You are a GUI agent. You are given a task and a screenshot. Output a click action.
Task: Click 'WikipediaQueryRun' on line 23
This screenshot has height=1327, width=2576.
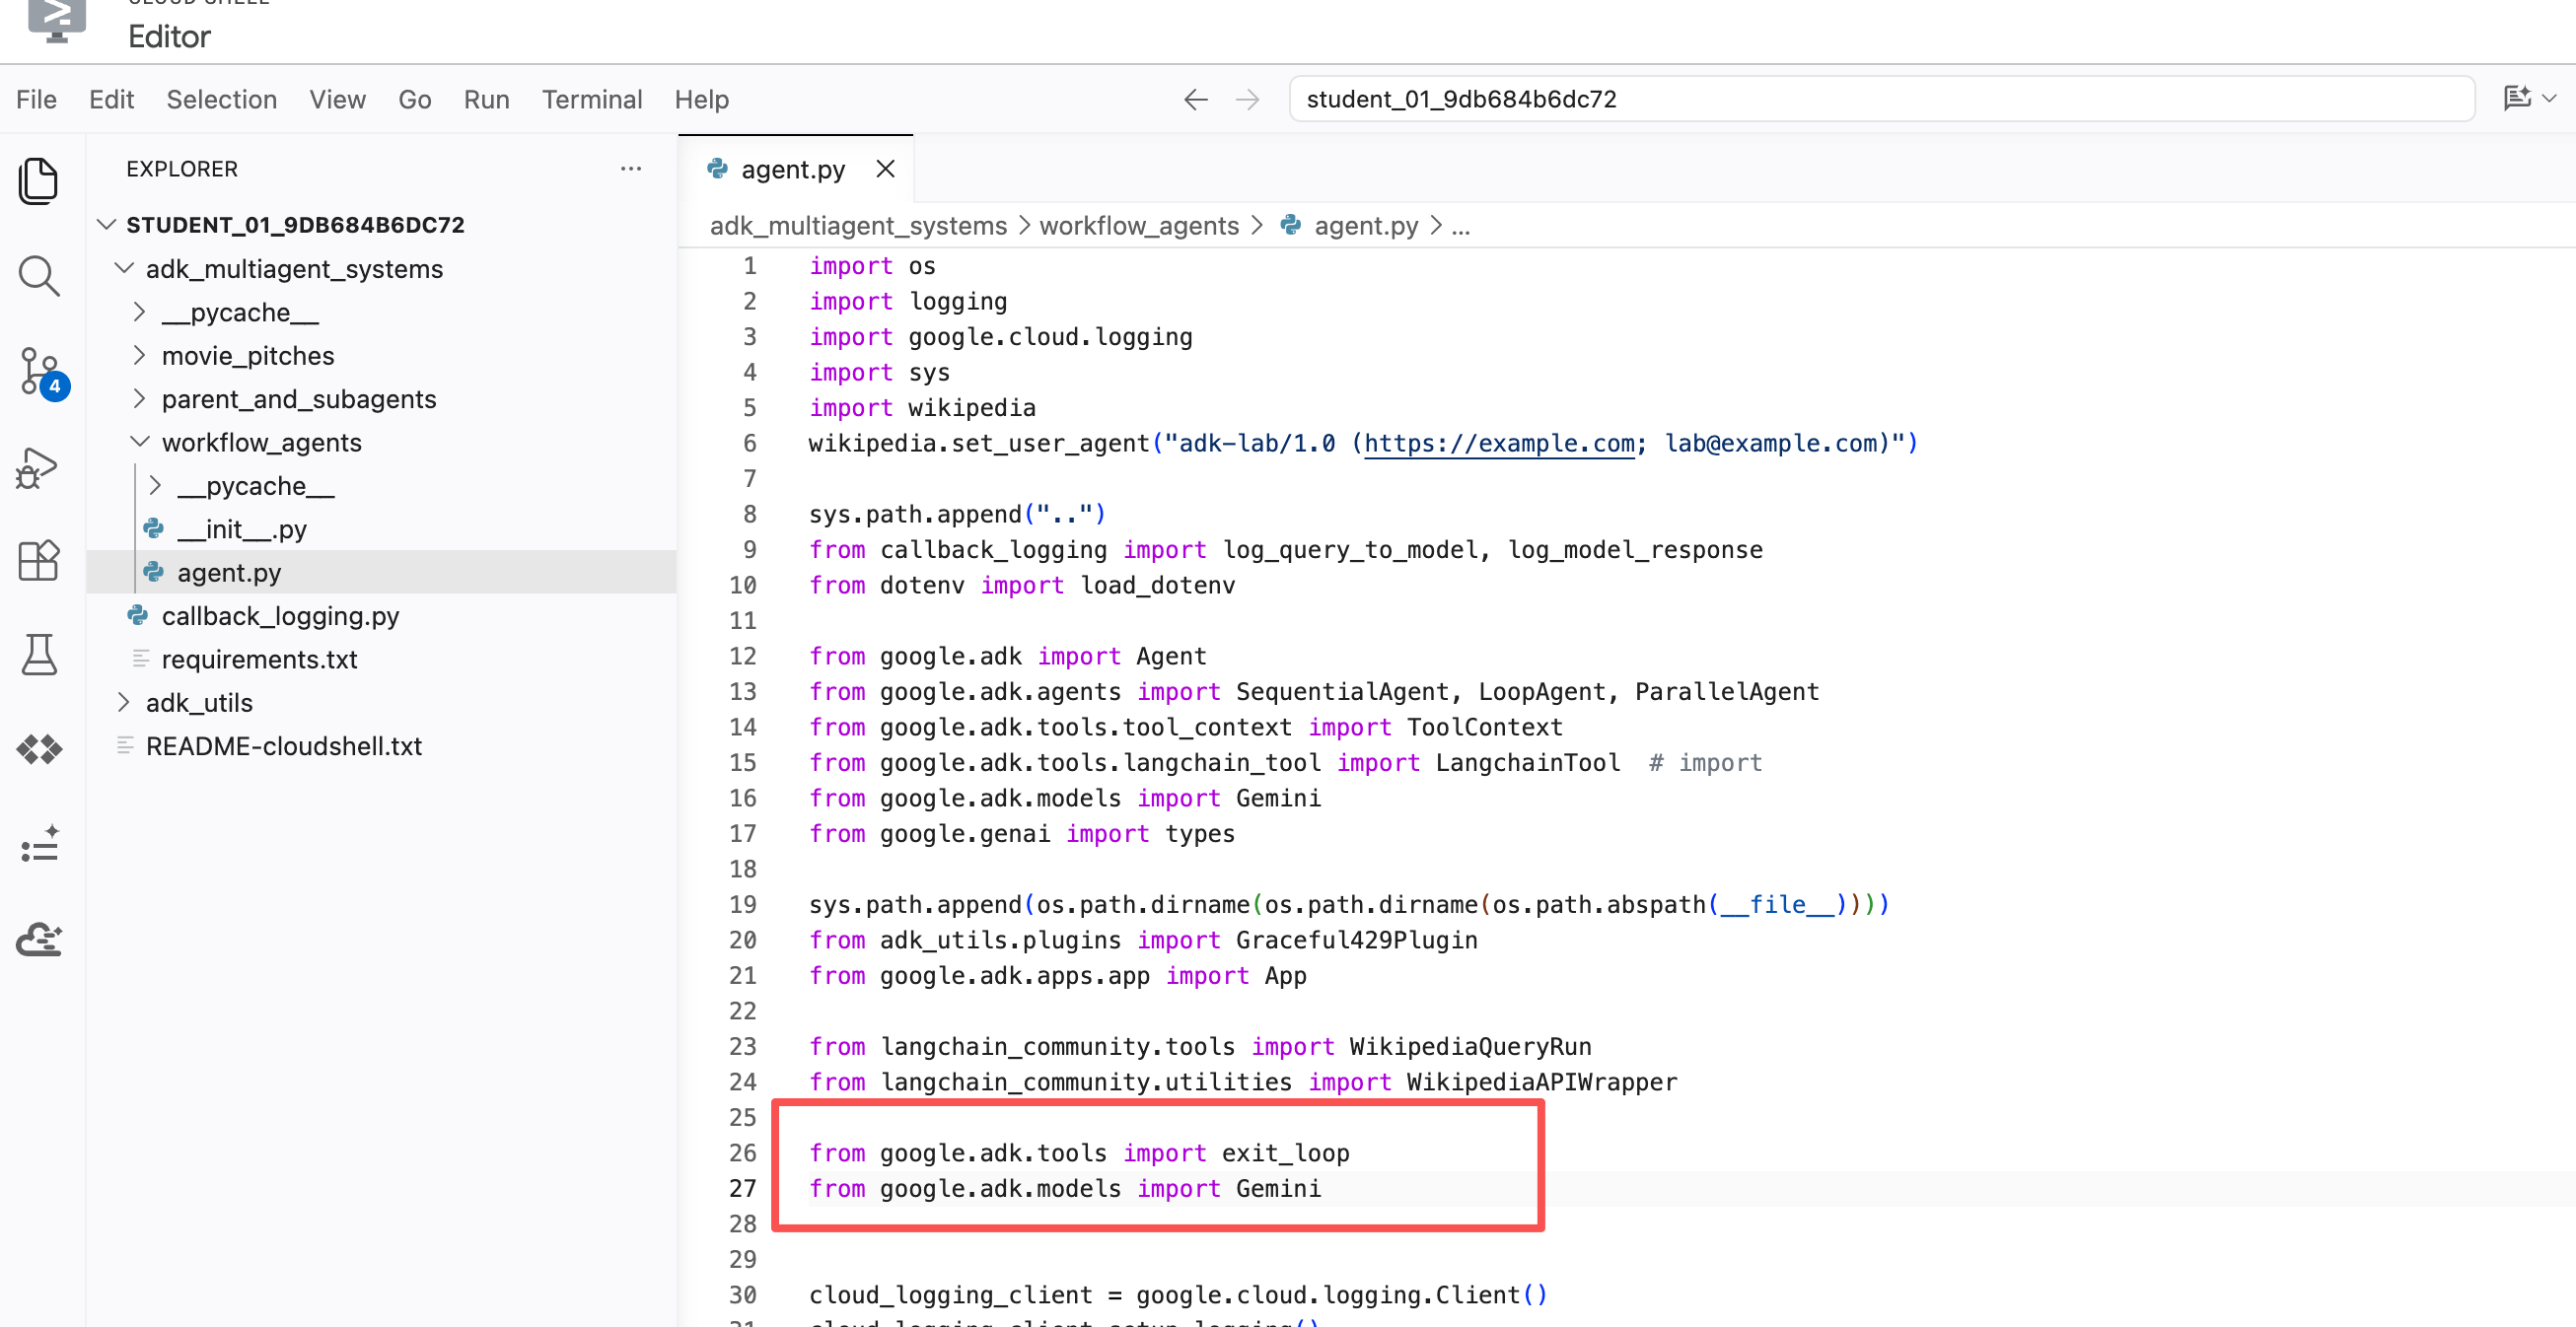point(1470,1046)
